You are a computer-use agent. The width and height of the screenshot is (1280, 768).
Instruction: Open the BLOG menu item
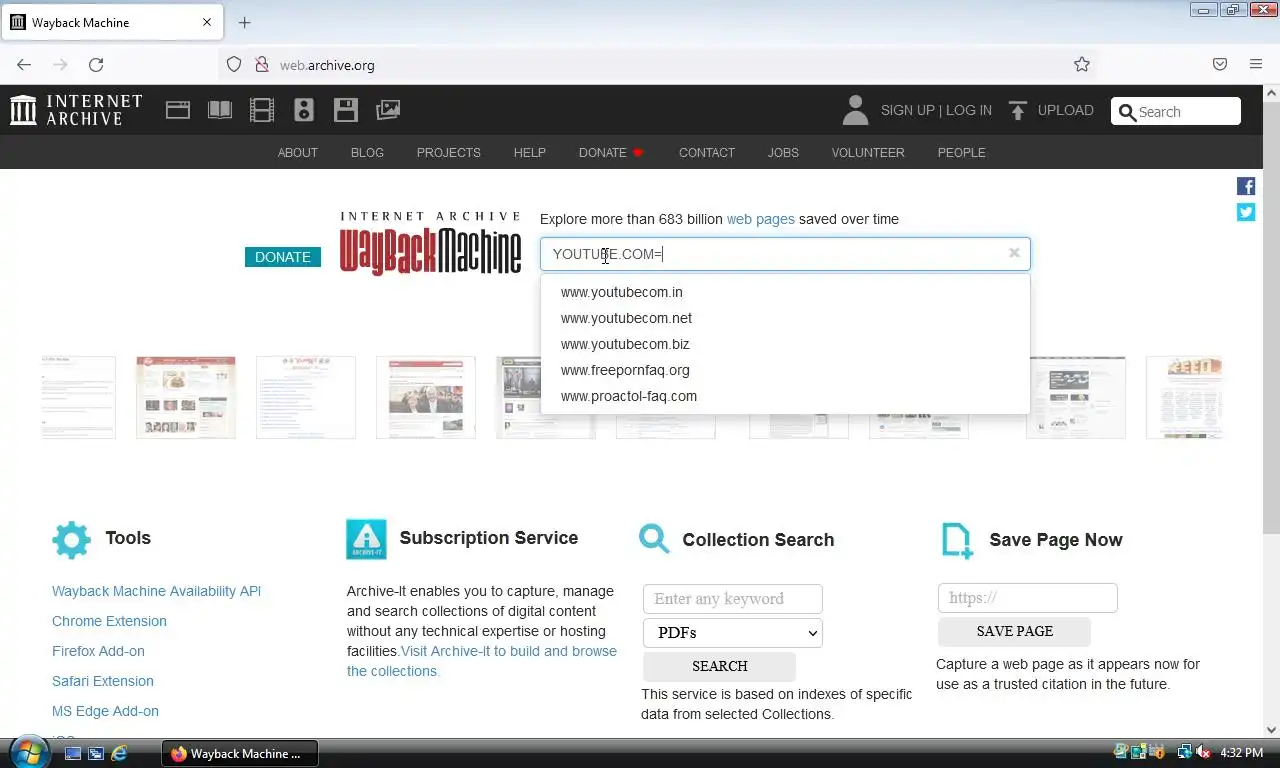point(367,153)
